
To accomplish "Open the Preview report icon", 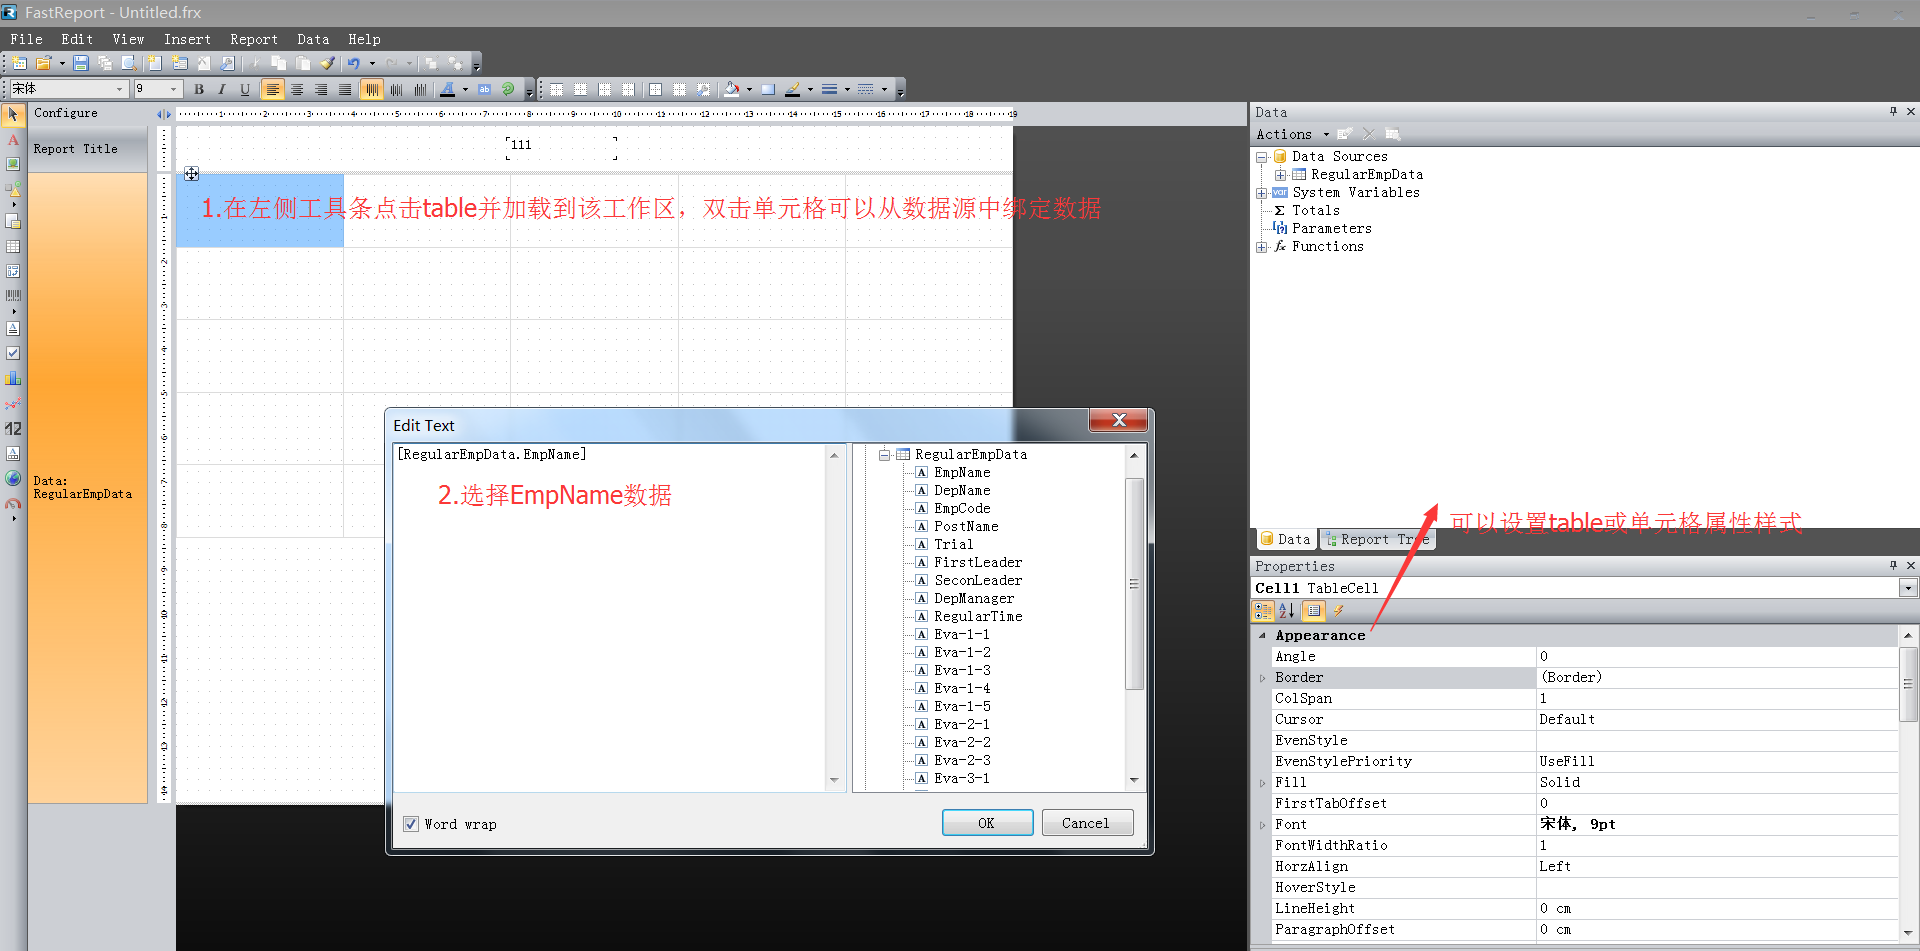I will [128, 62].
